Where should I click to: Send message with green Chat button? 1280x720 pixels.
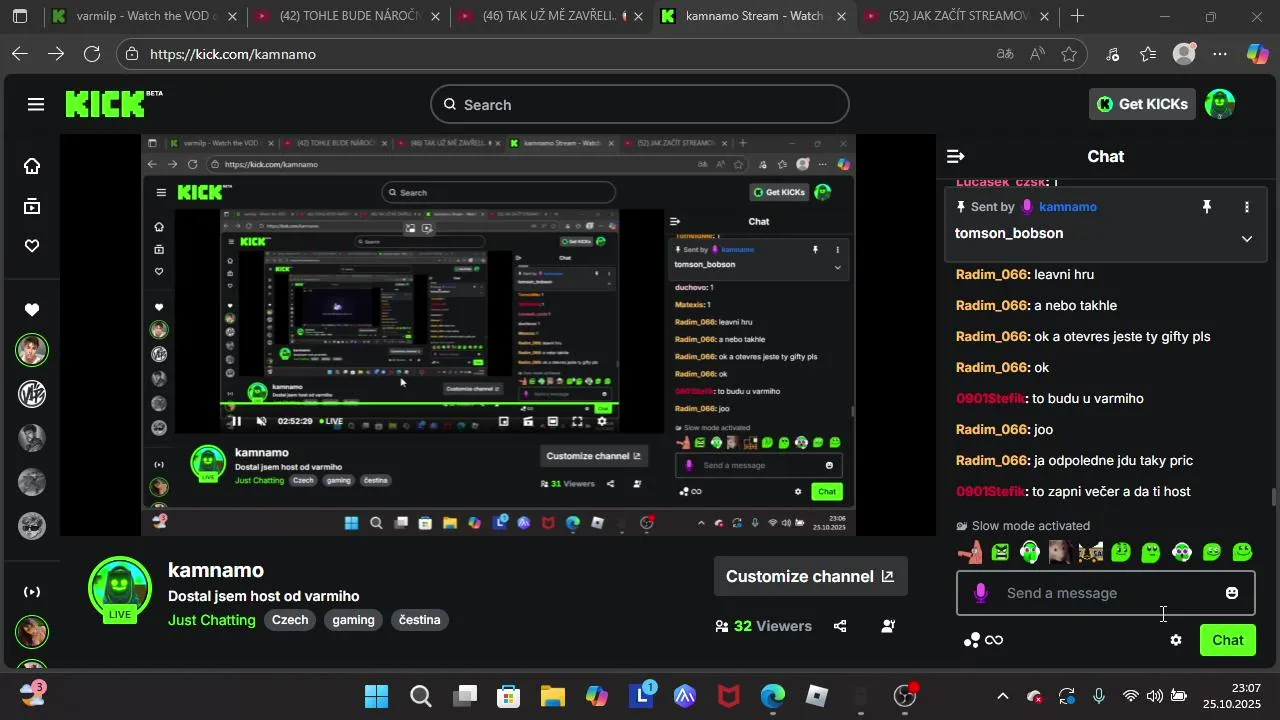(x=1228, y=640)
